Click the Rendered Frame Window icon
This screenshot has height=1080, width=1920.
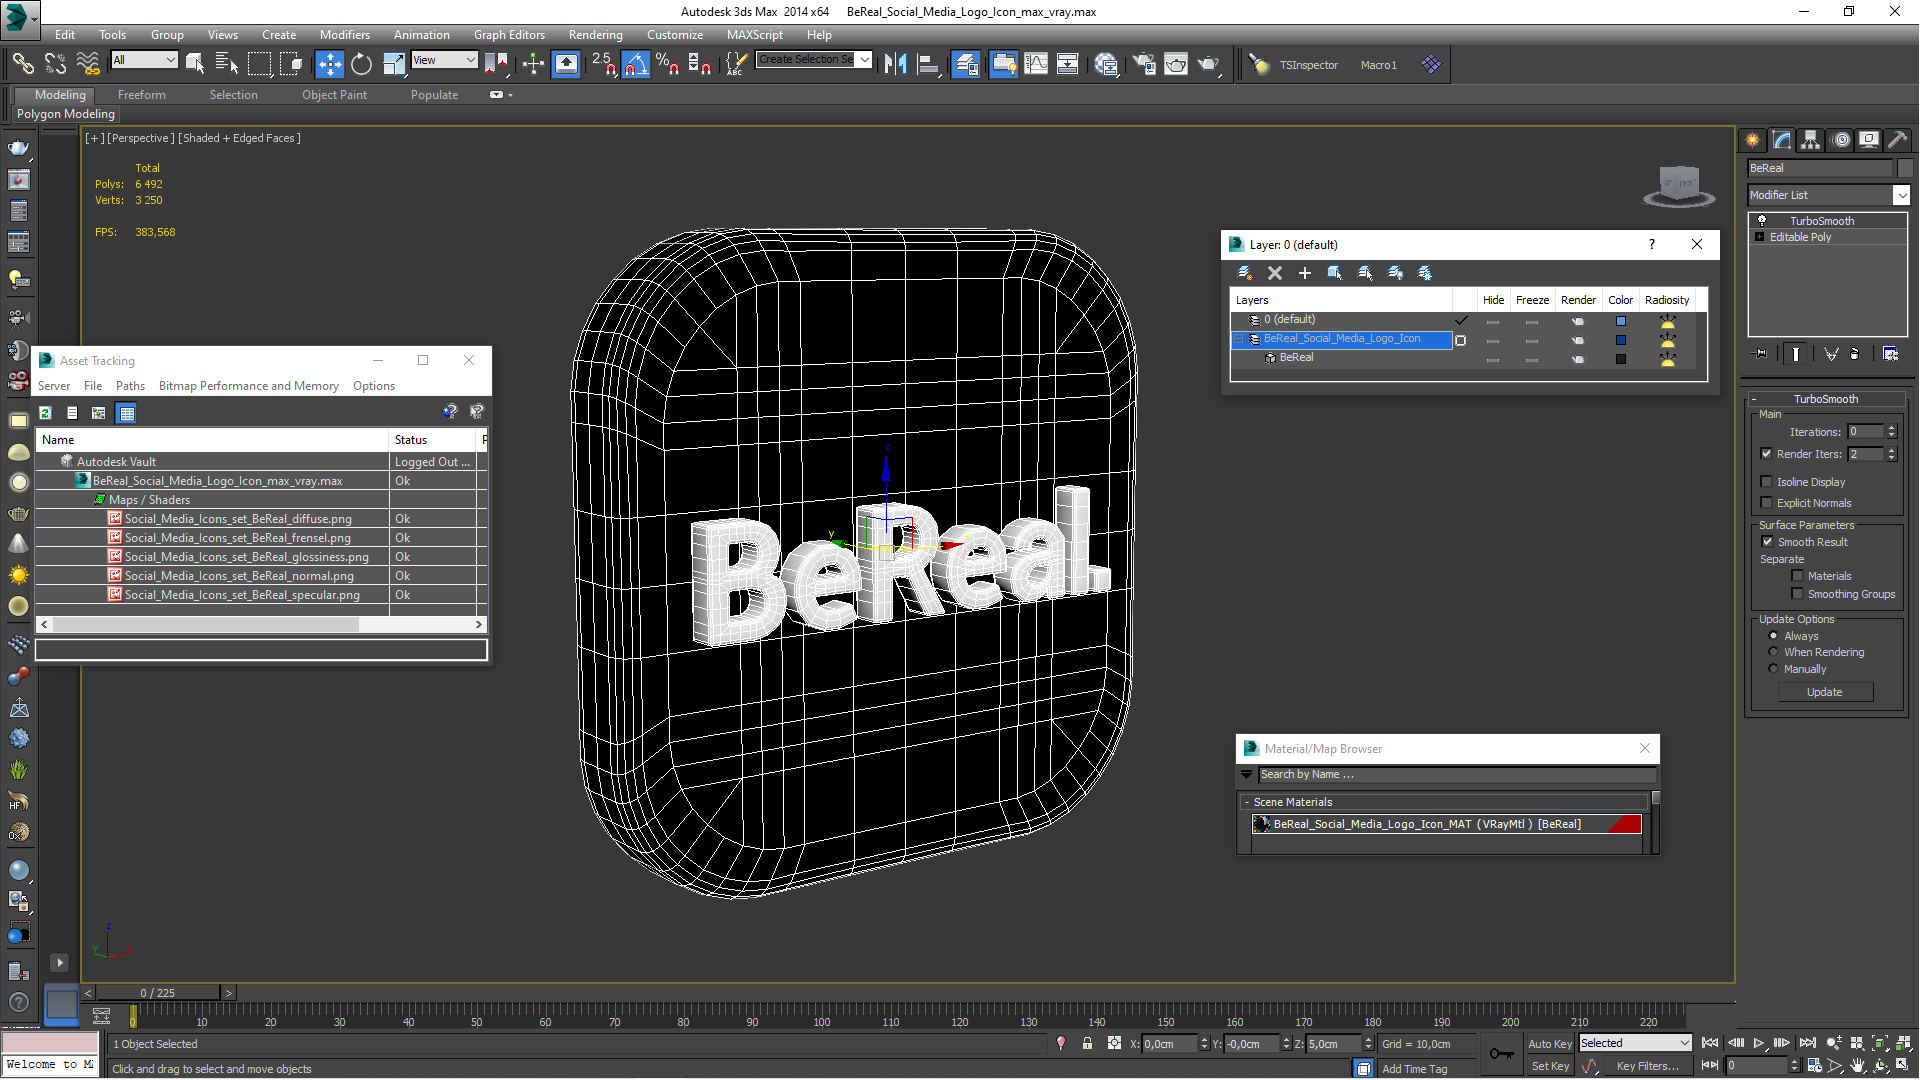tap(1176, 64)
